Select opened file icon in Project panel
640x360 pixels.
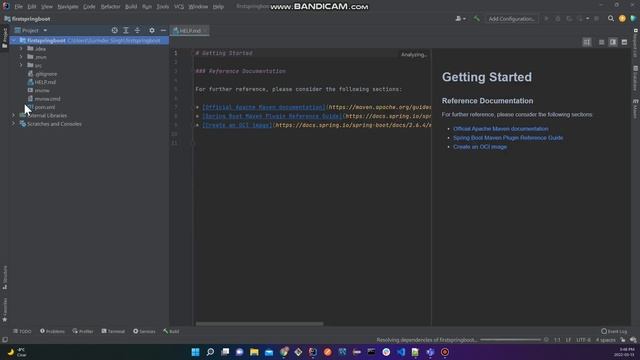click(115, 30)
